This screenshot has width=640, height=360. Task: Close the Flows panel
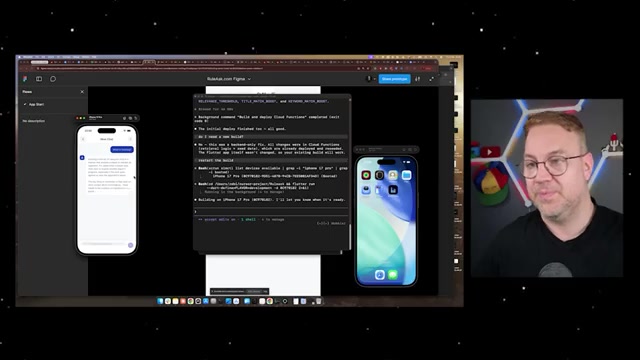click(82, 92)
